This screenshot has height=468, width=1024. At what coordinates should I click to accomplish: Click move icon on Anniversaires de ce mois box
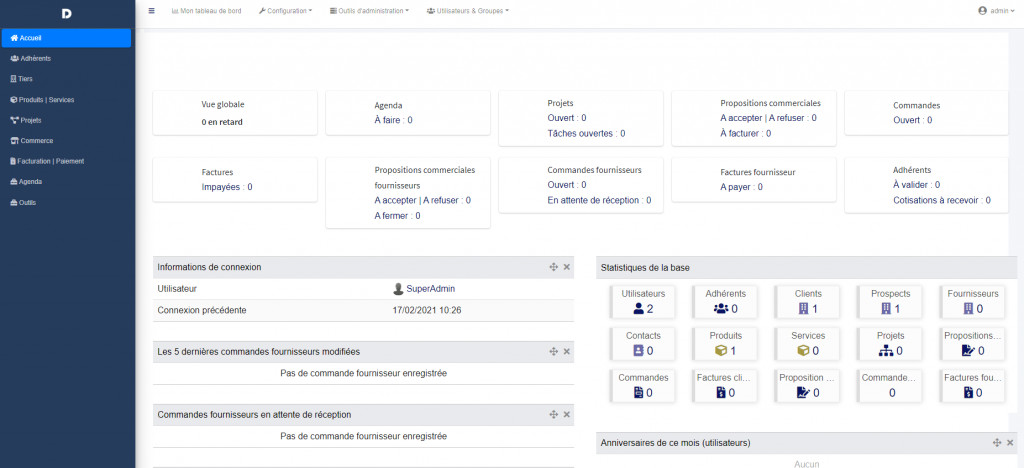click(996, 442)
